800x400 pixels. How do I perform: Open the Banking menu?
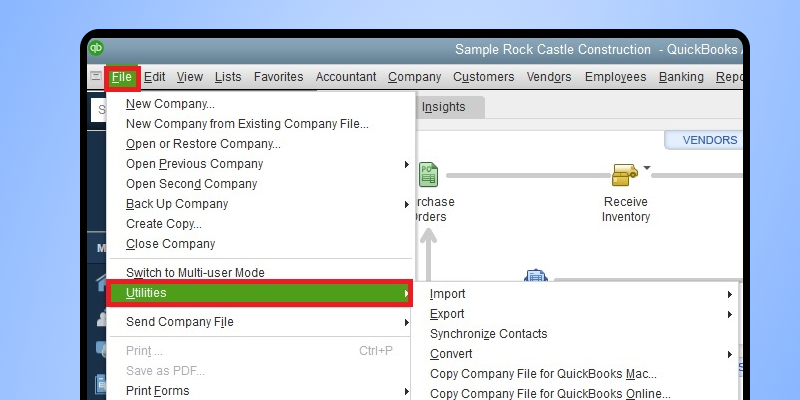[681, 77]
